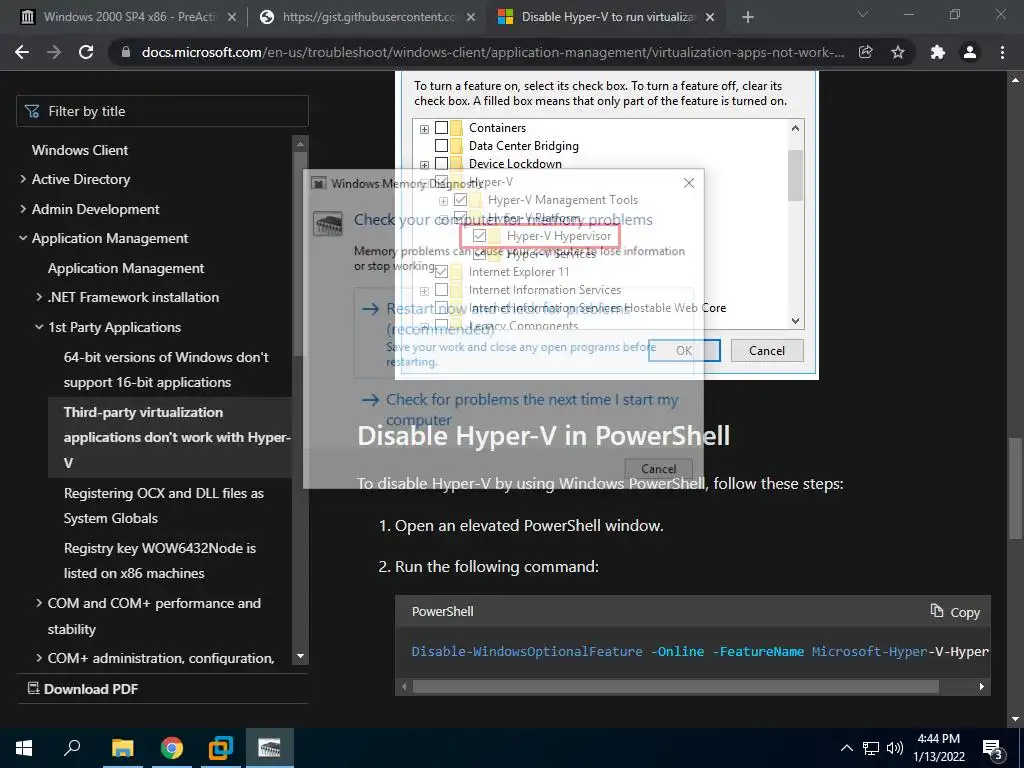Open the Chrome extensions puzzle icon
The width and height of the screenshot is (1024, 768).
[x=938, y=52]
